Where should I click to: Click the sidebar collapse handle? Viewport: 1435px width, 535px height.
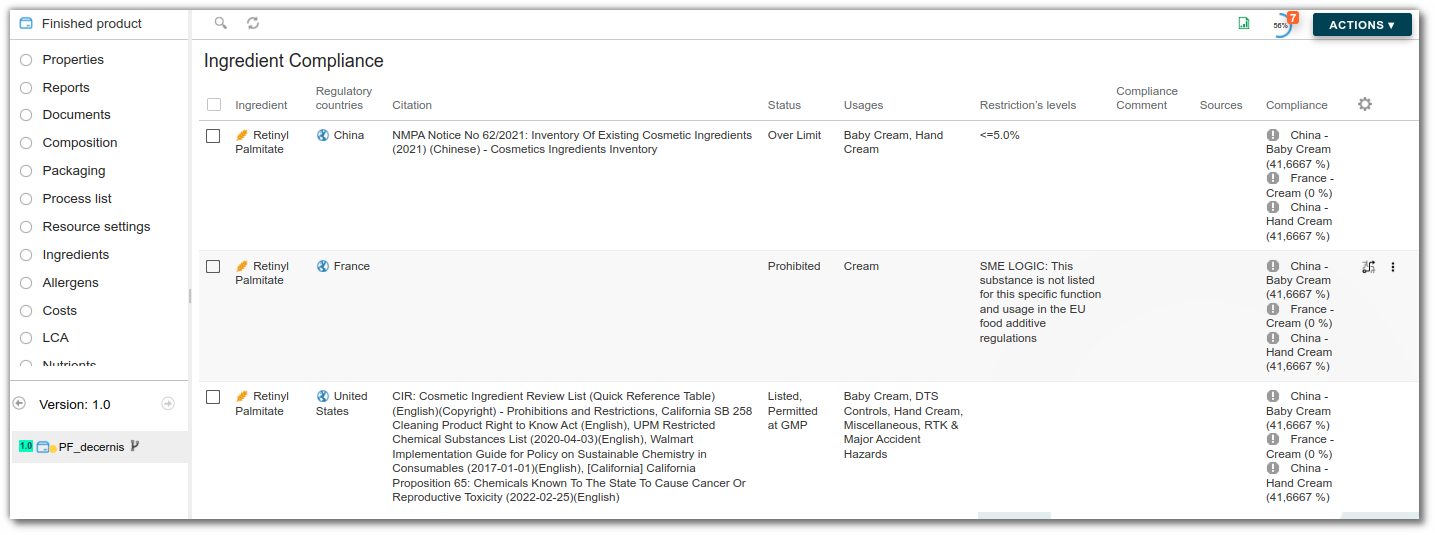[x=189, y=295]
